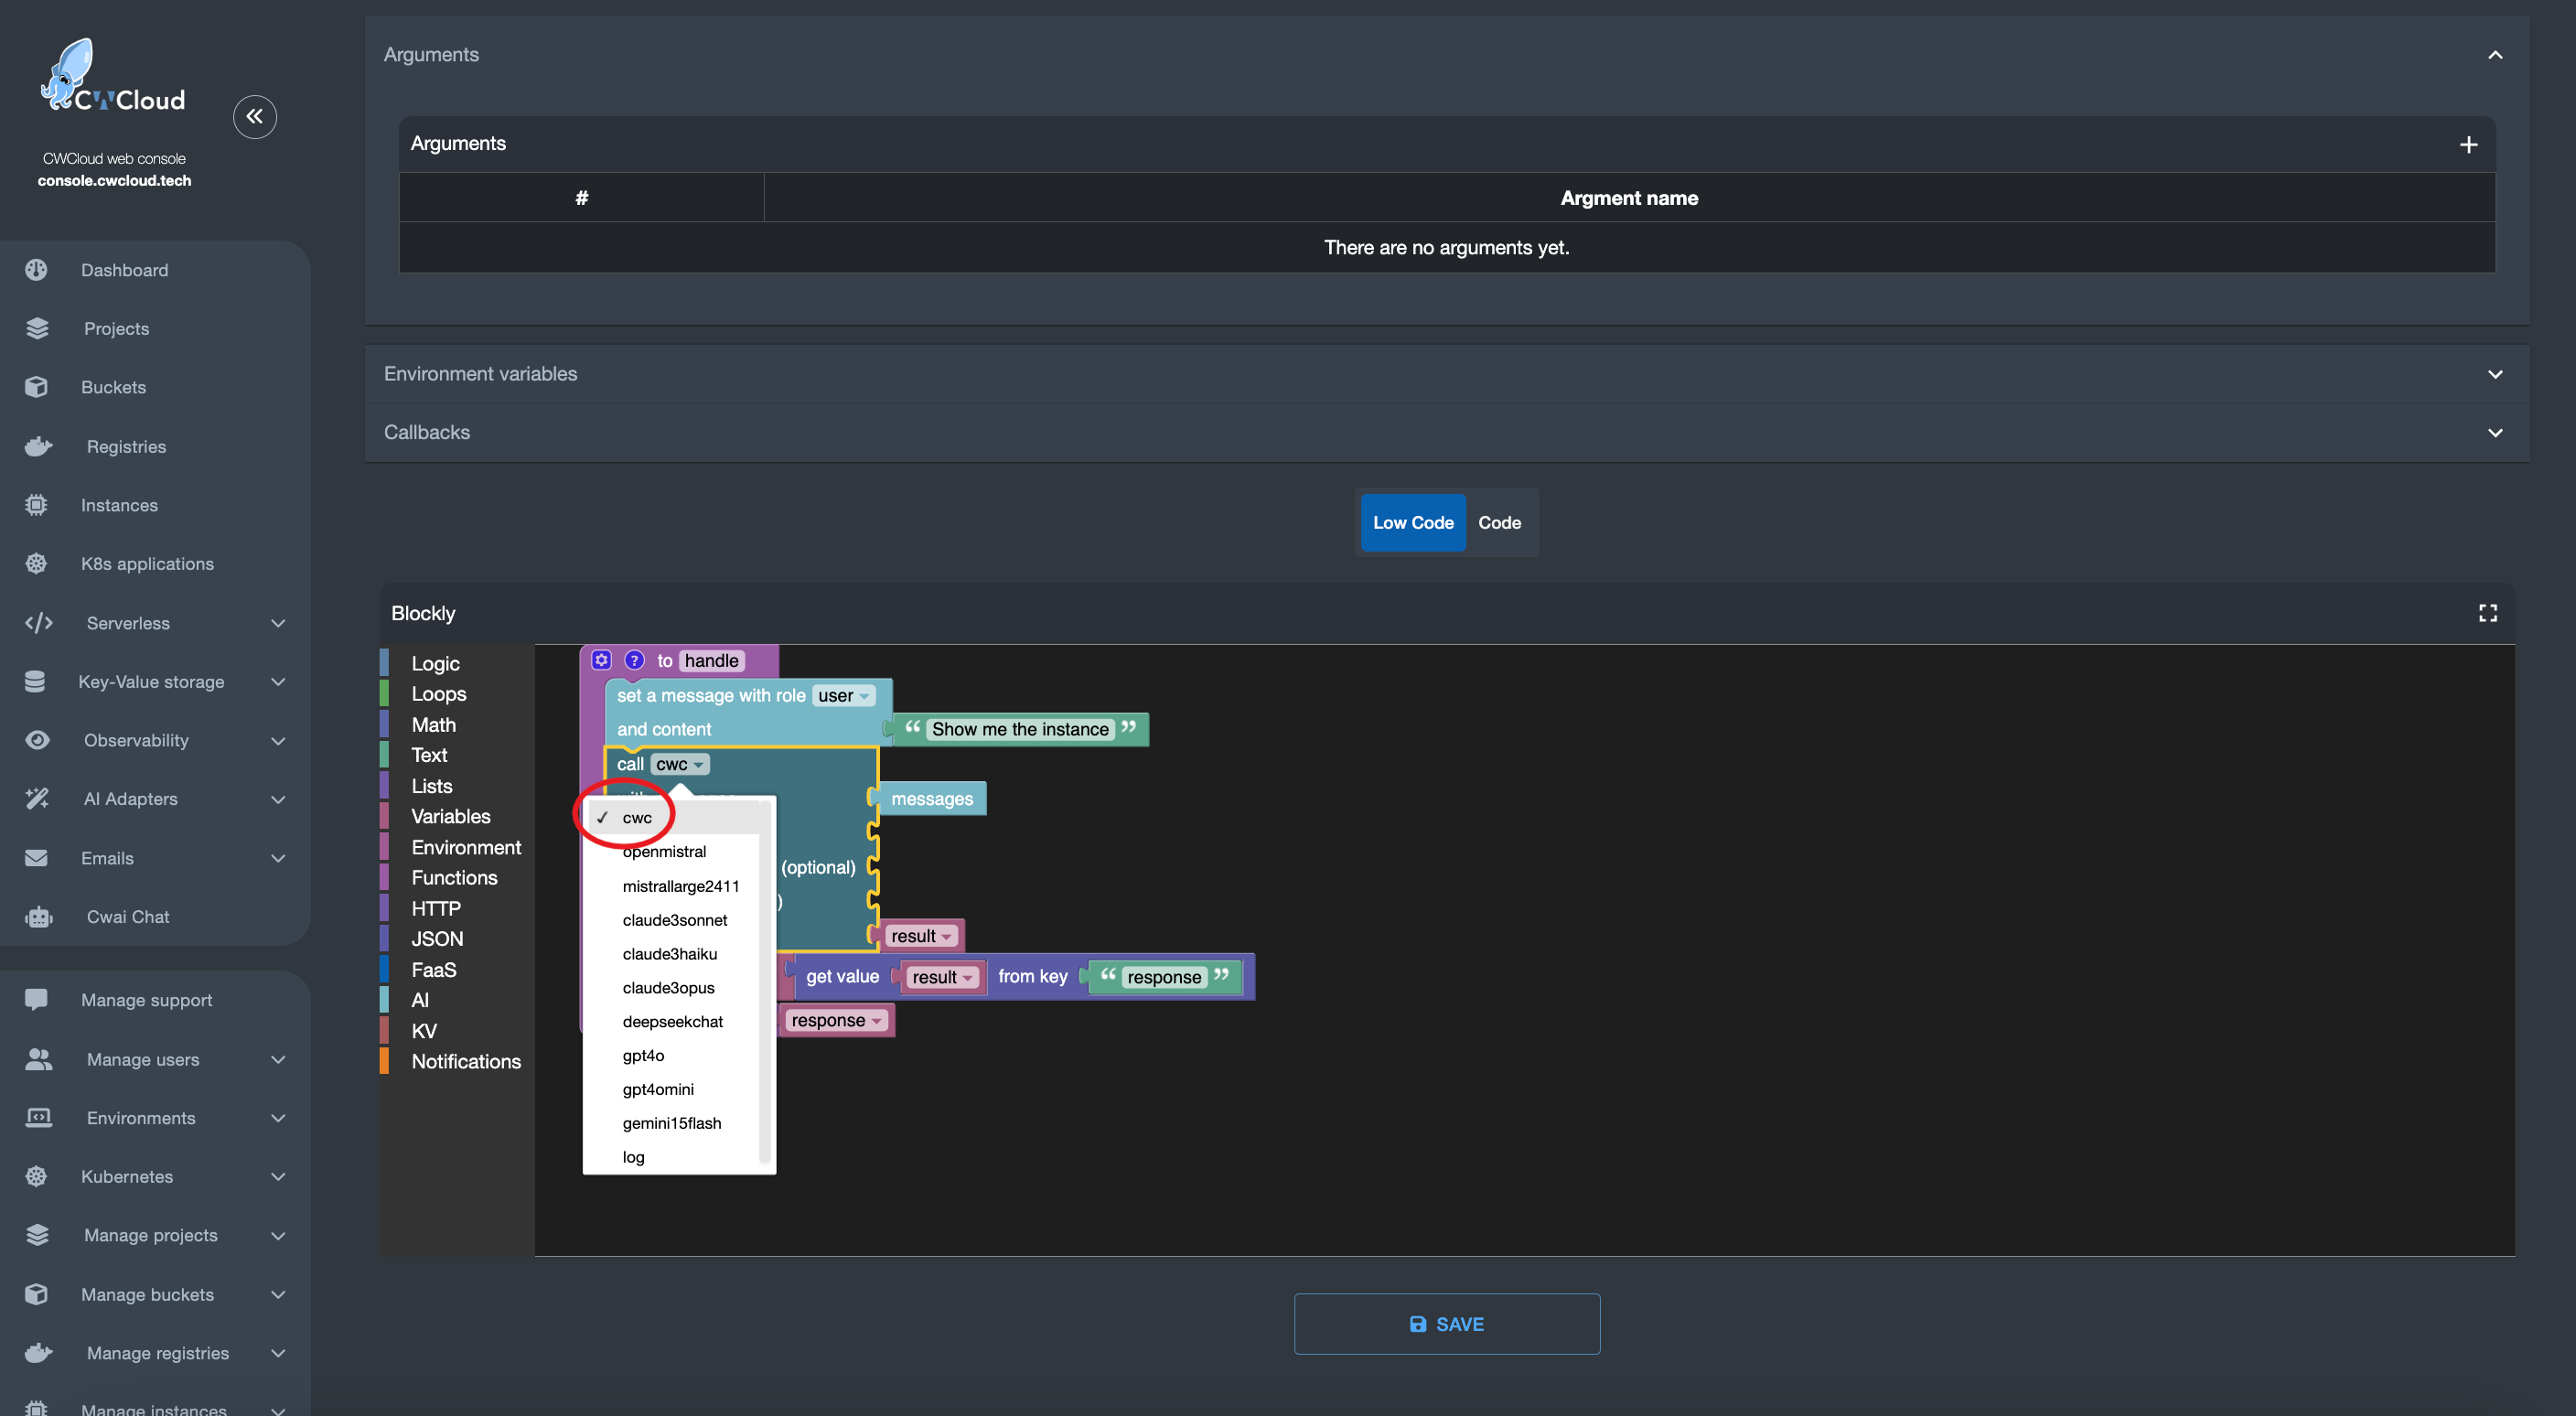Open handle block mutator gear icon
This screenshot has width=2576, height=1416.
(601, 660)
